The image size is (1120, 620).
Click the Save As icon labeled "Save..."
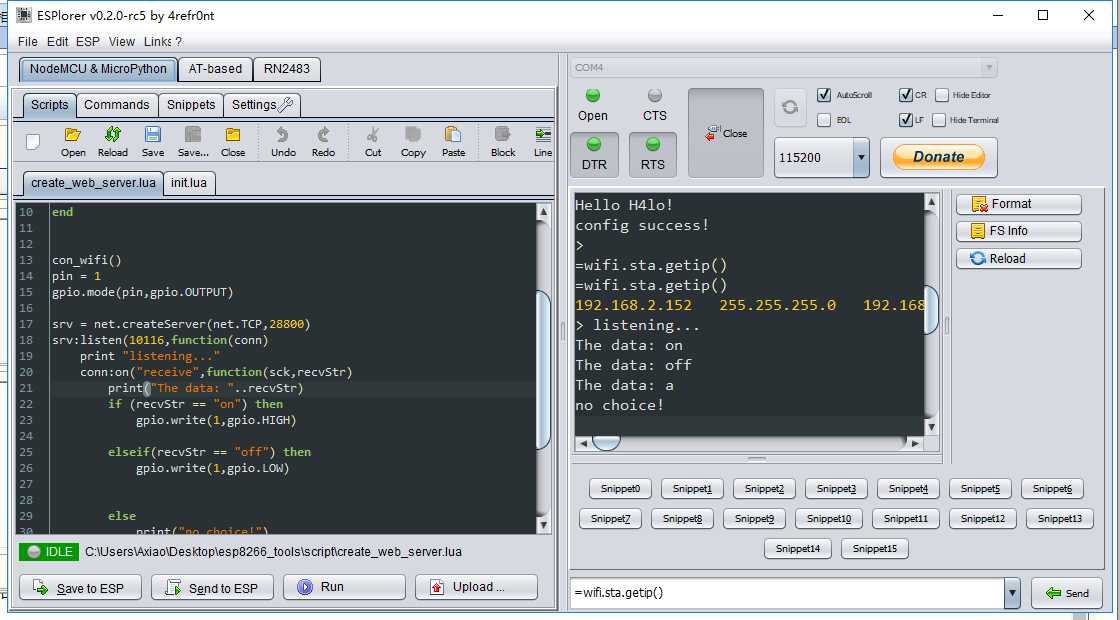pos(193,141)
